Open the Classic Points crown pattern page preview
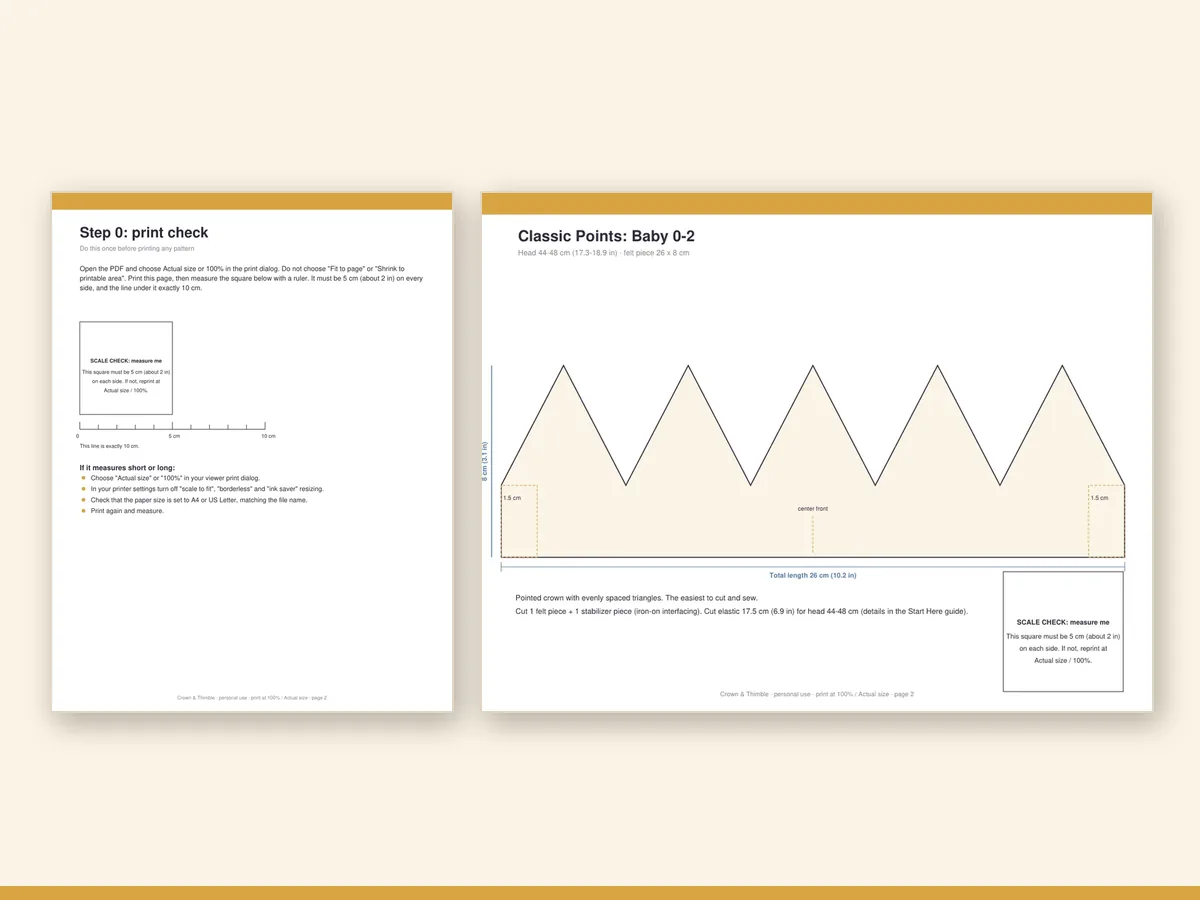This screenshot has height=900, width=1200. 817,452
